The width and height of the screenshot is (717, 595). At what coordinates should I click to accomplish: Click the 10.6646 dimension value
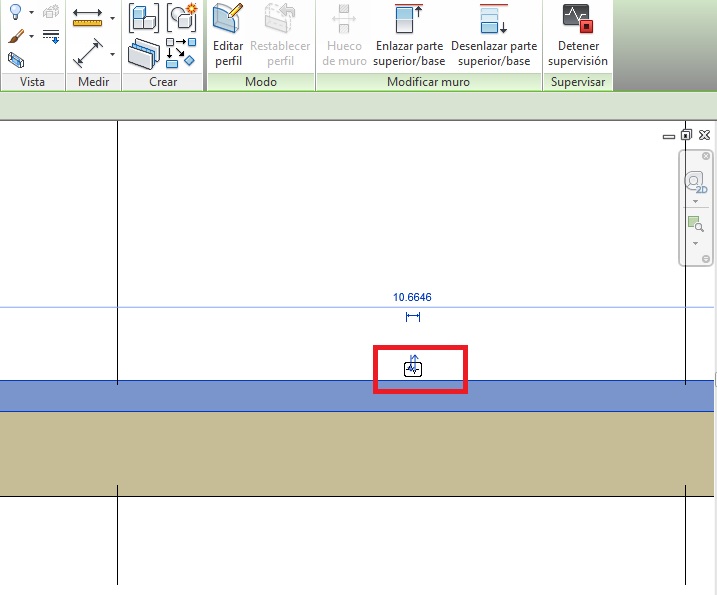(x=412, y=297)
